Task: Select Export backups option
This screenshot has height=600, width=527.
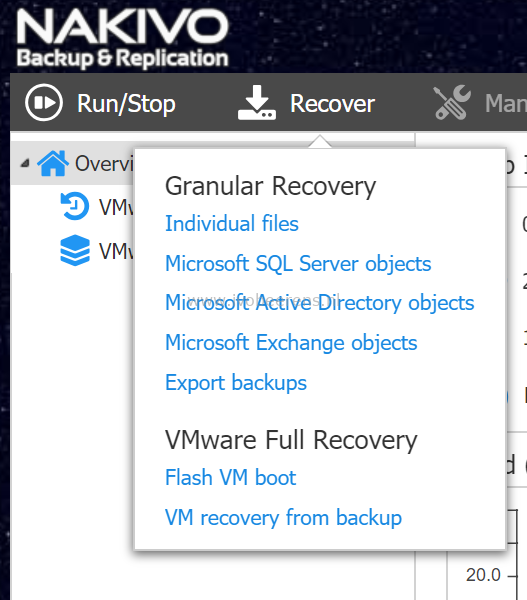Action: tap(236, 382)
